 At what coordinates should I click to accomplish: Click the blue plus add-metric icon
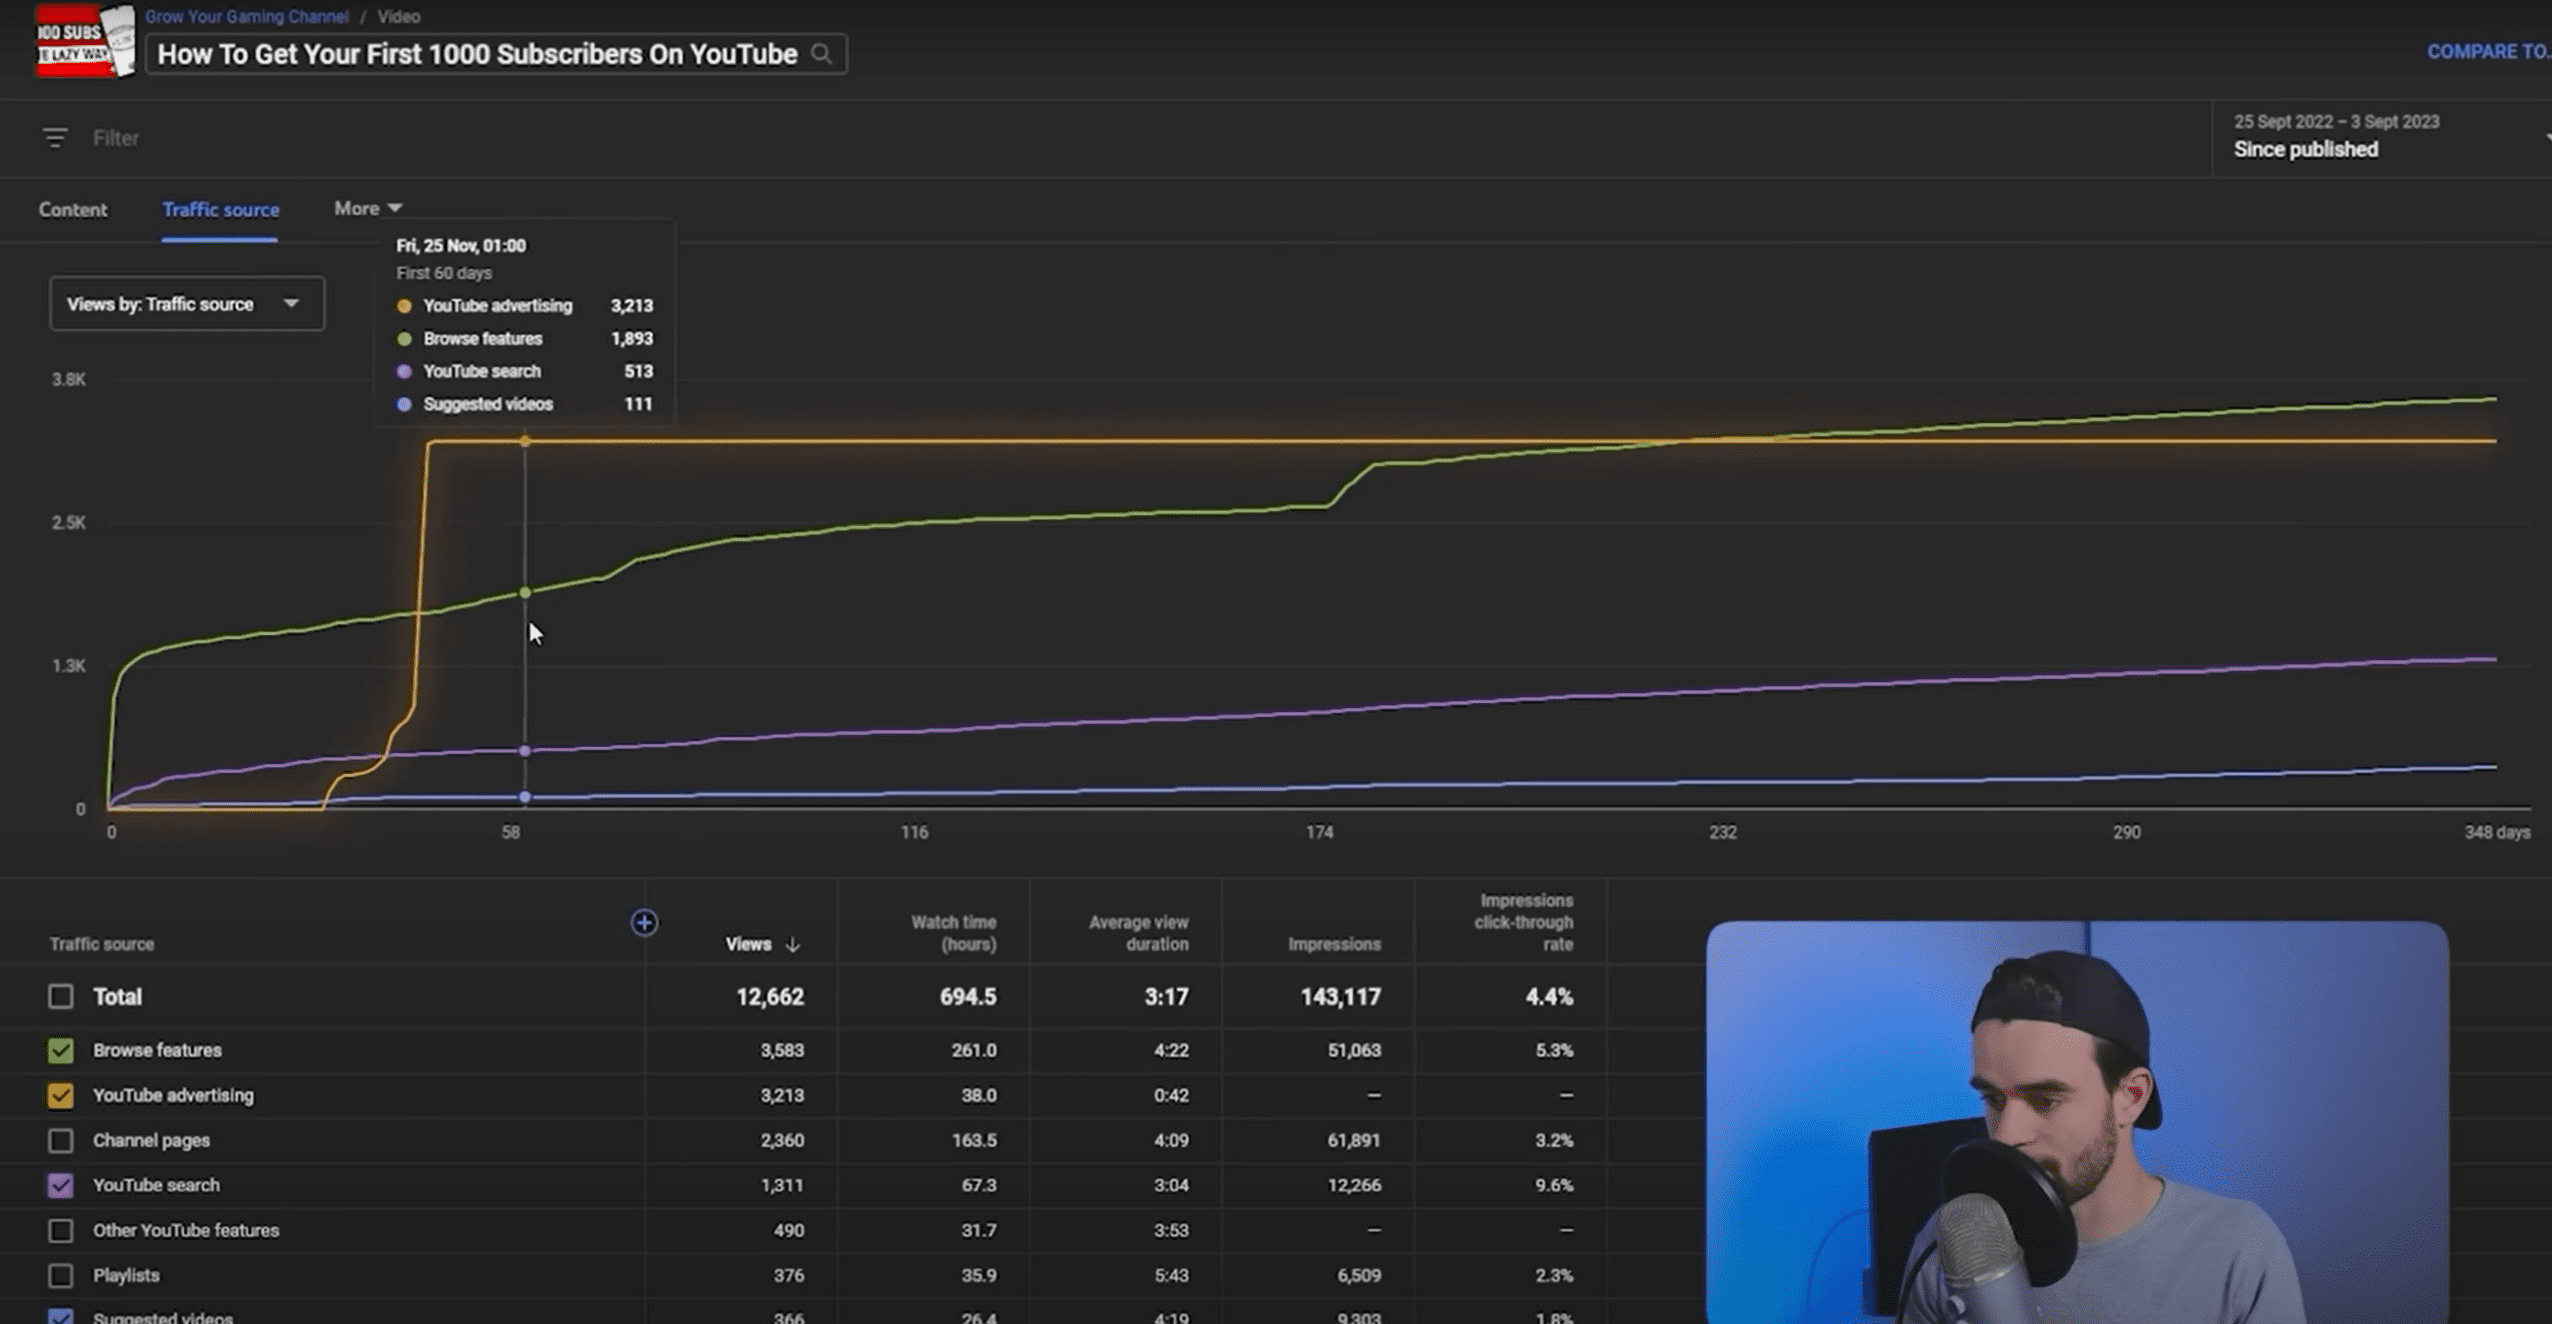click(x=644, y=922)
